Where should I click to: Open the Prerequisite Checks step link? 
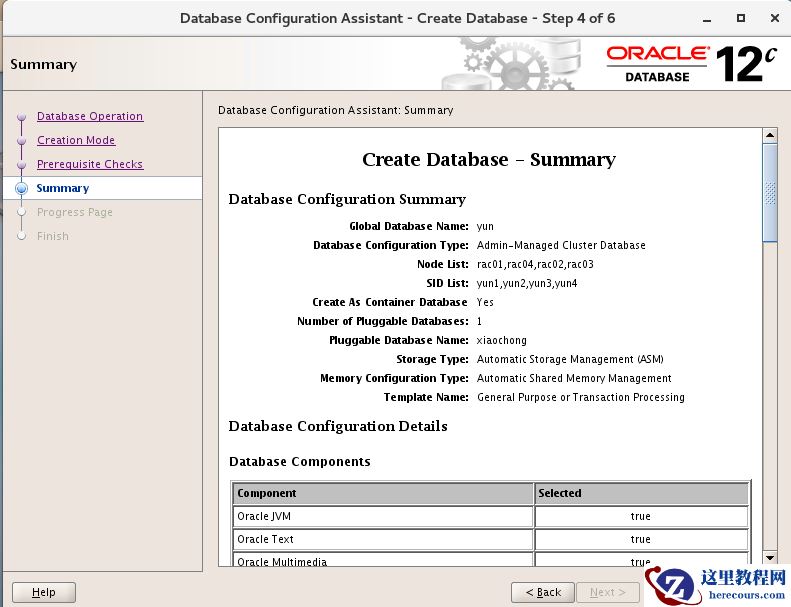[90, 164]
